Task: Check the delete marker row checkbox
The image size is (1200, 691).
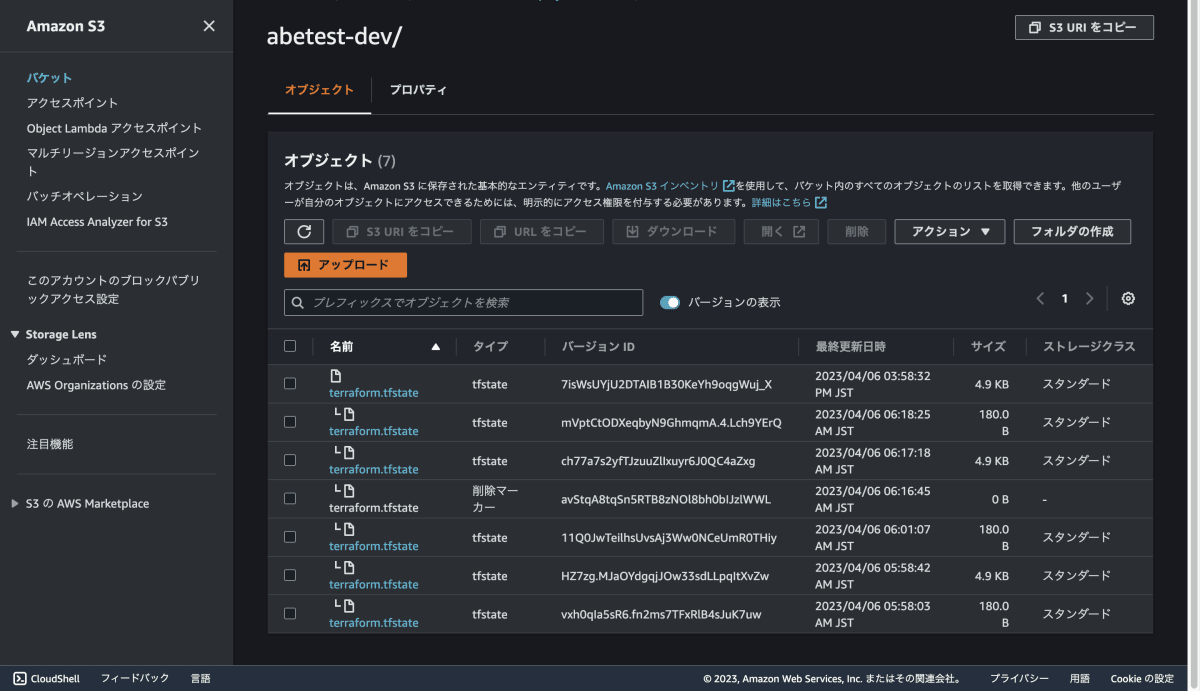Action: 290,498
